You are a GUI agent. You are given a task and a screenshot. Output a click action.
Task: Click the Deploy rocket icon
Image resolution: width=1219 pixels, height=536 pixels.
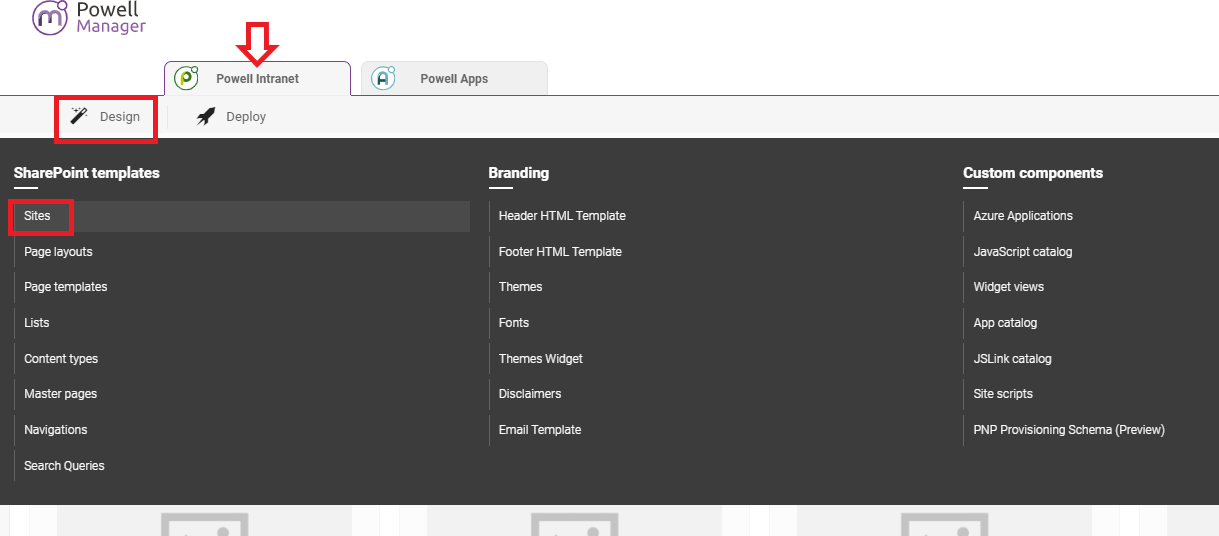(x=206, y=117)
